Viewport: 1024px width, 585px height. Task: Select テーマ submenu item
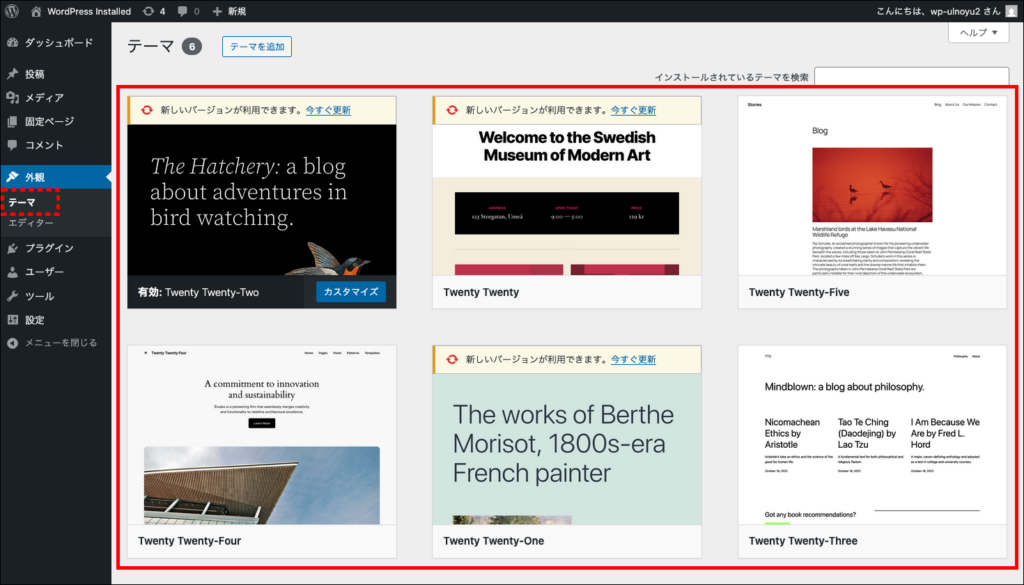coord(22,202)
